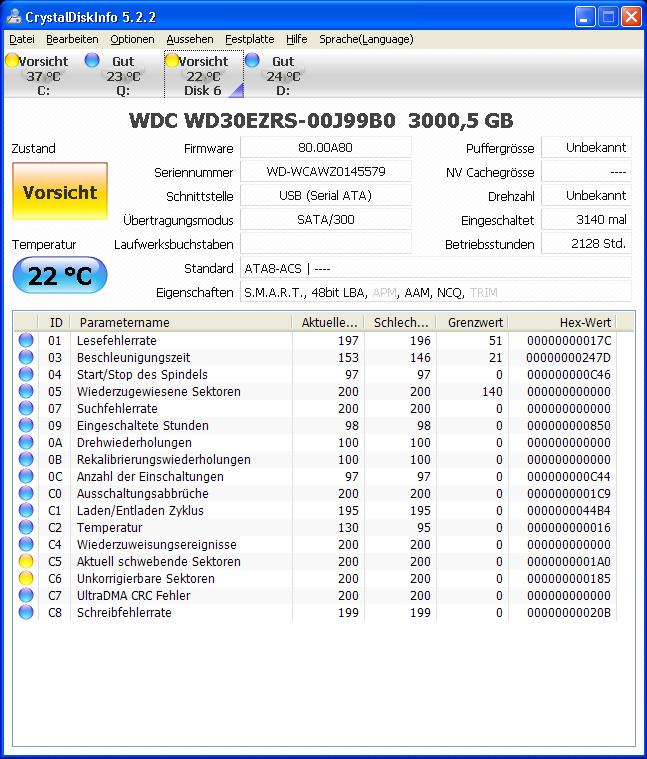This screenshot has width=647, height=759.
Task: Click the CrystalDiskInfo title bar icon
Action: coord(14,17)
